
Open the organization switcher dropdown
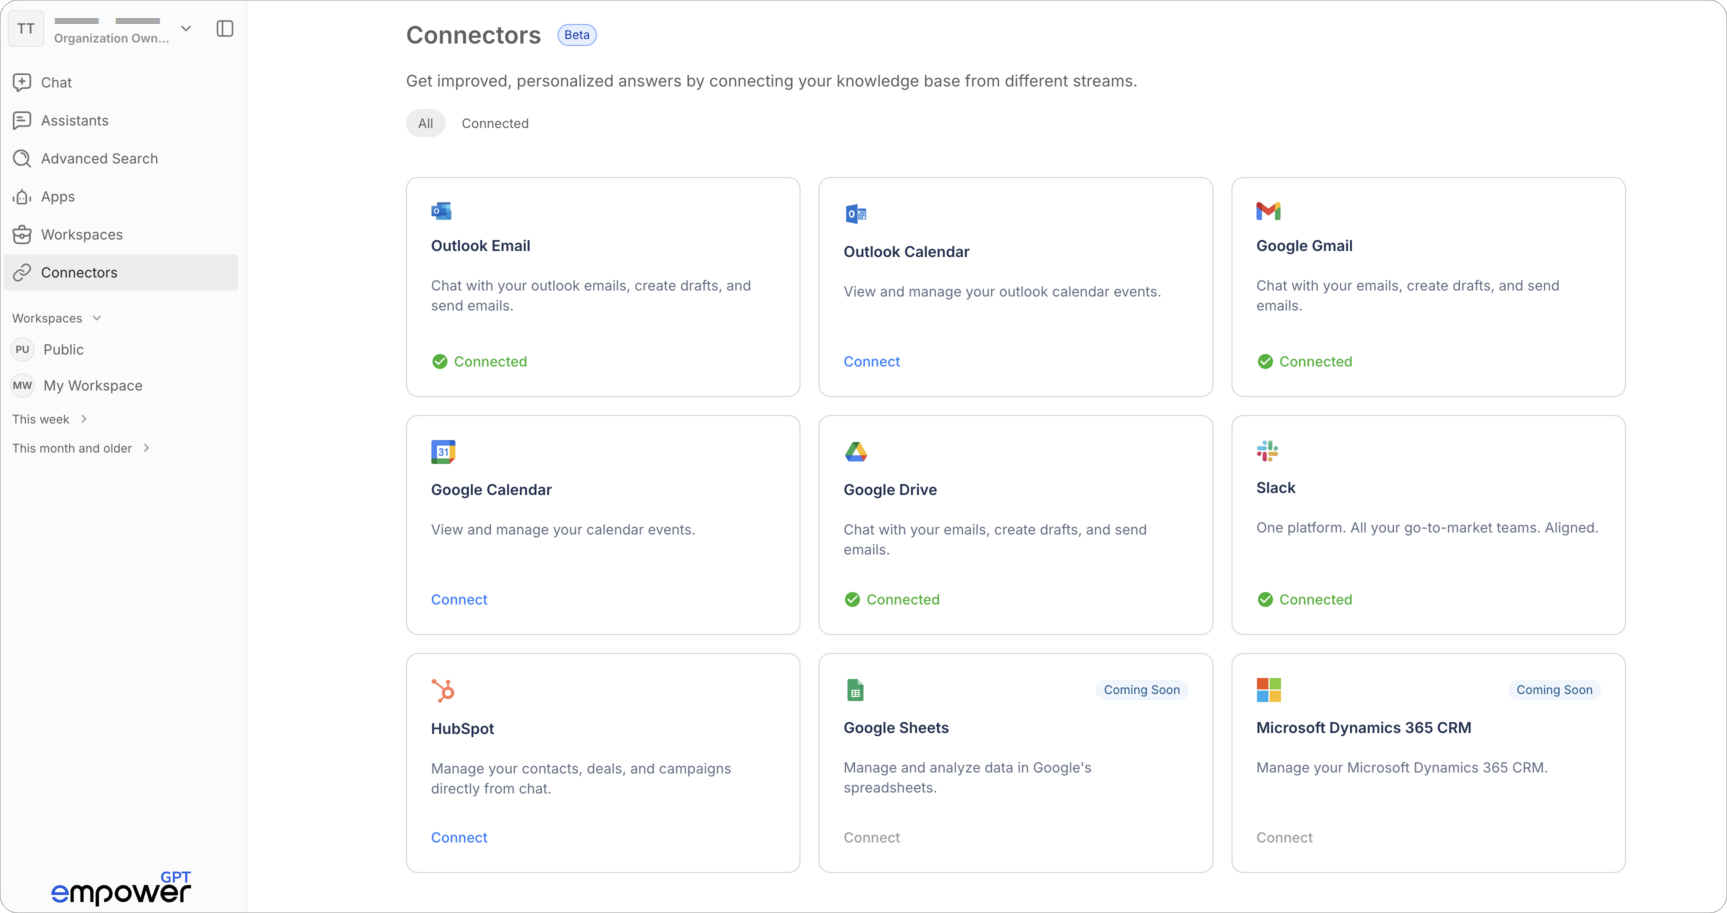(x=186, y=29)
